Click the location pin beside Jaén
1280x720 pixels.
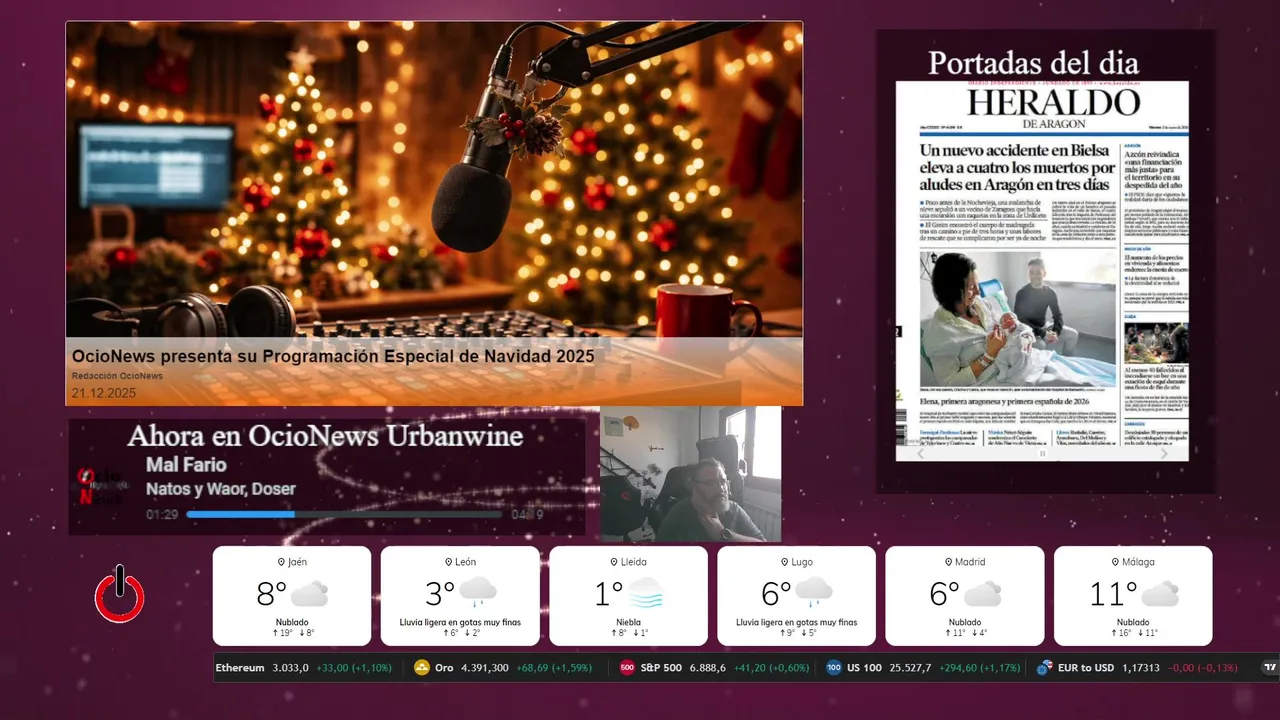coord(281,562)
